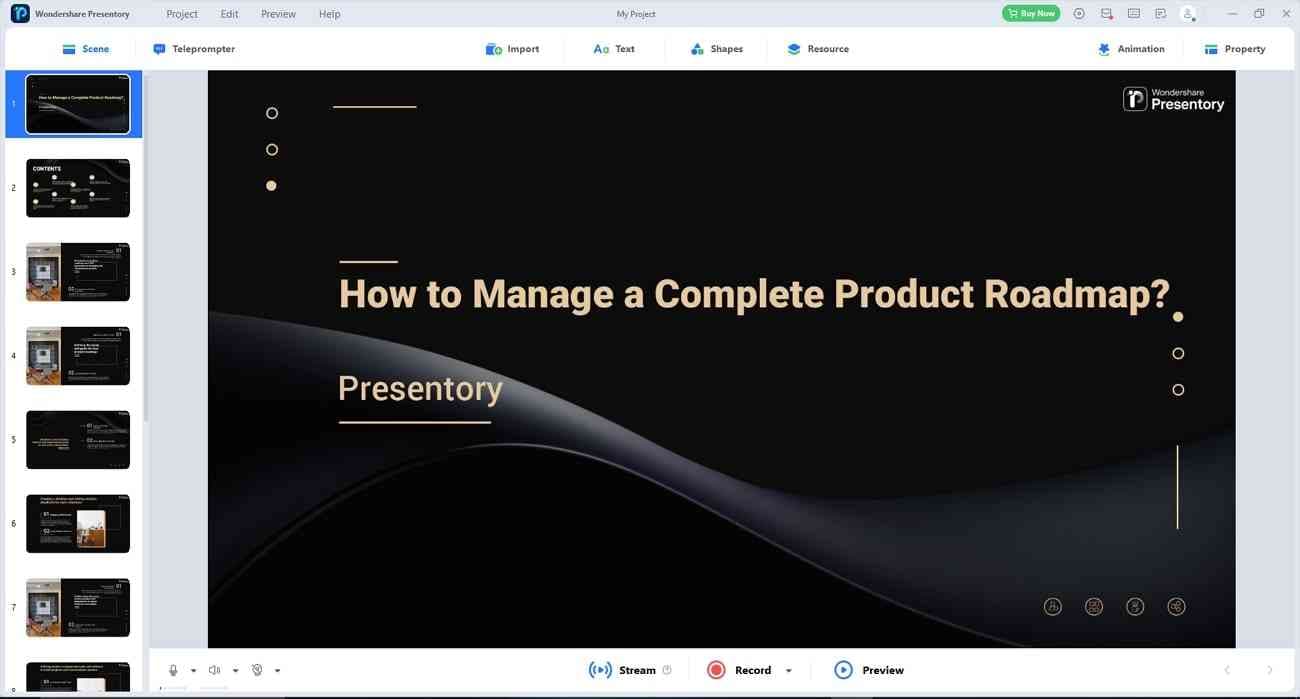Open the Property panel

point(1235,49)
